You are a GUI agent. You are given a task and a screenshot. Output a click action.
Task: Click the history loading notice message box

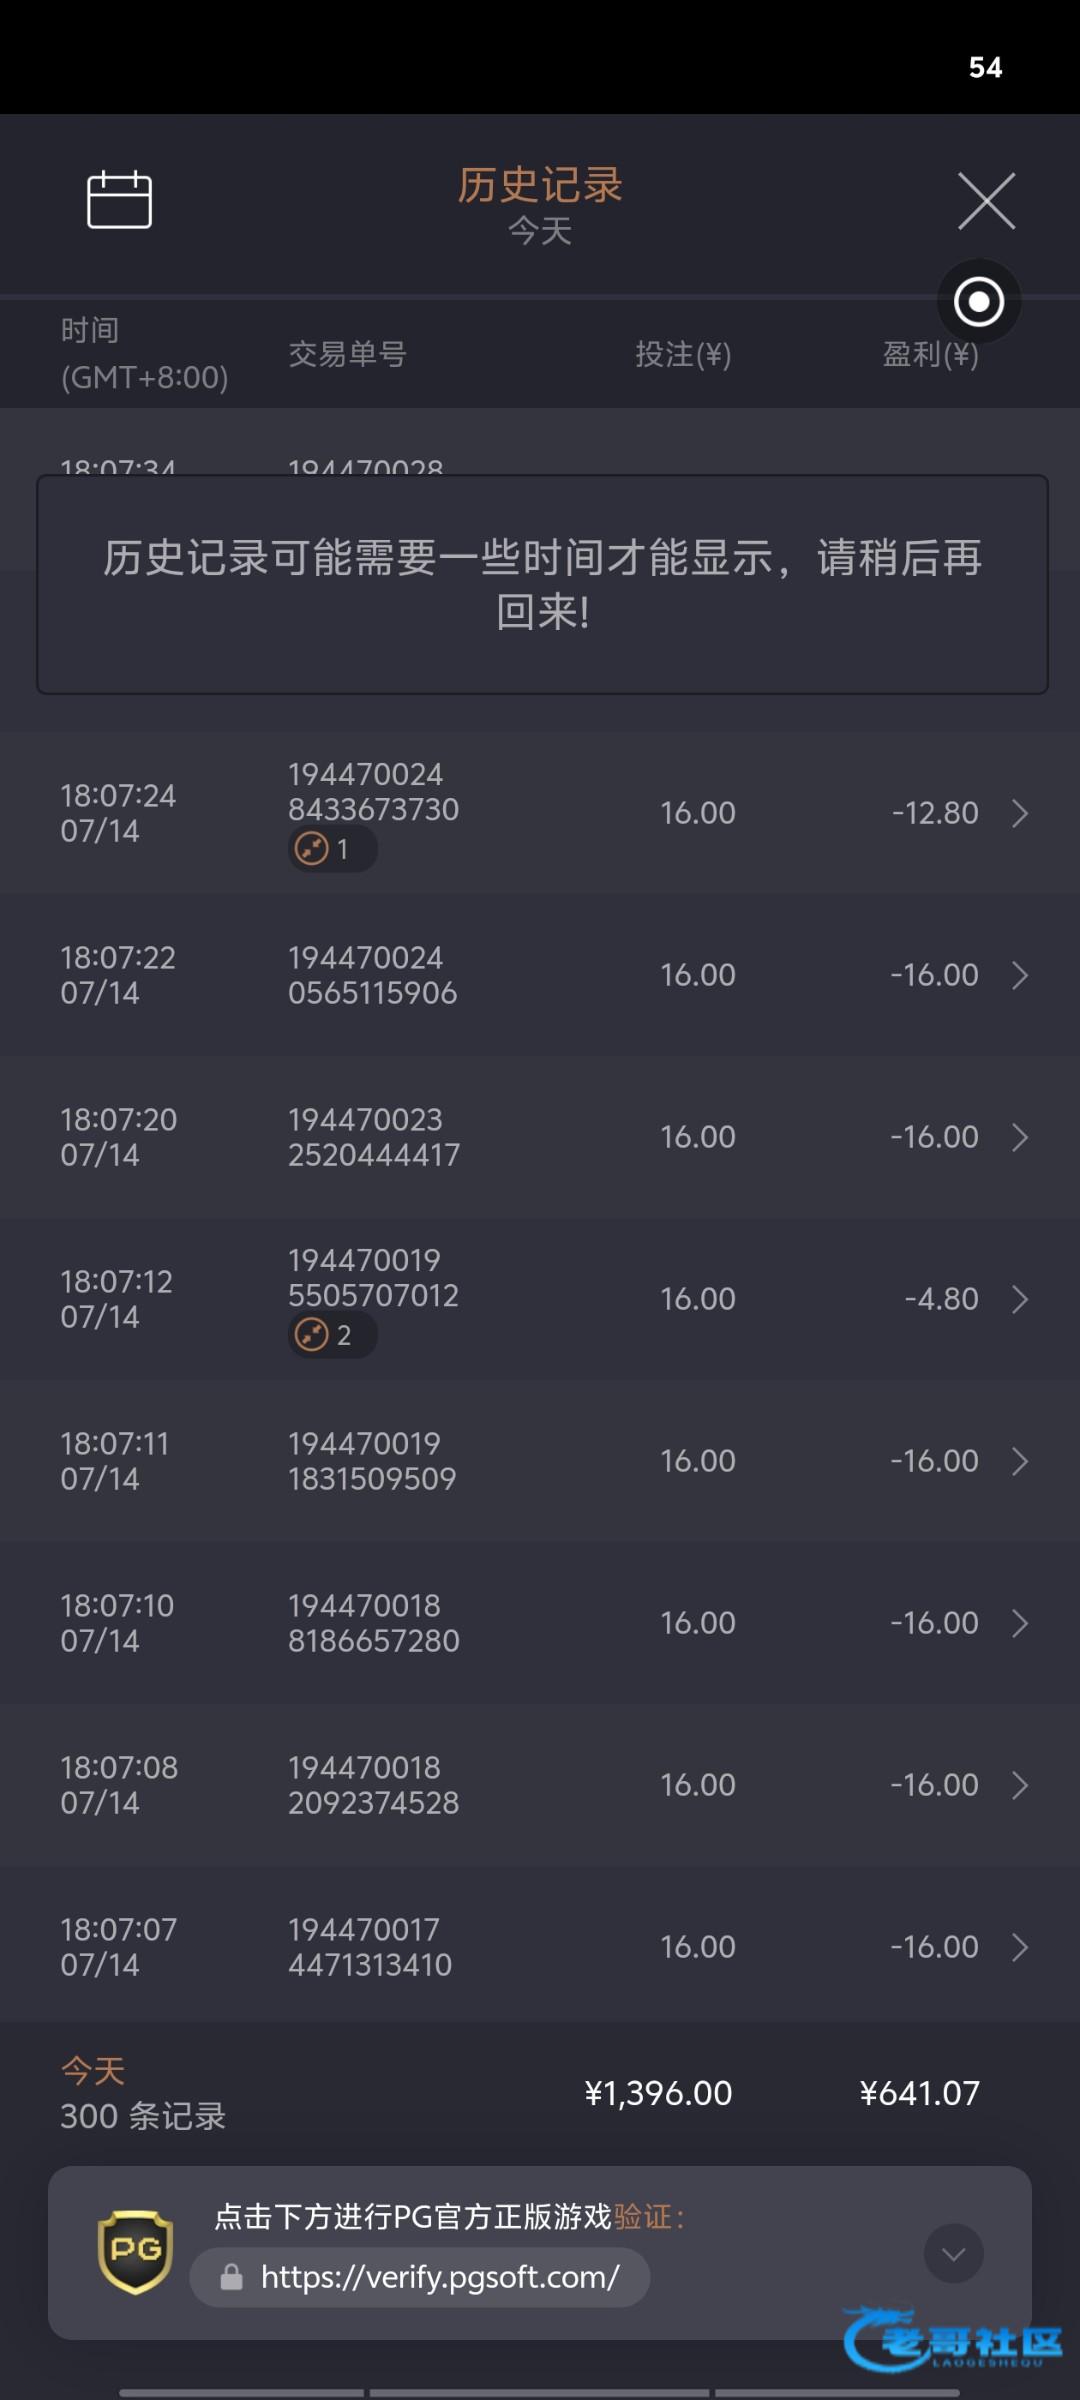(x=542, y=585)
